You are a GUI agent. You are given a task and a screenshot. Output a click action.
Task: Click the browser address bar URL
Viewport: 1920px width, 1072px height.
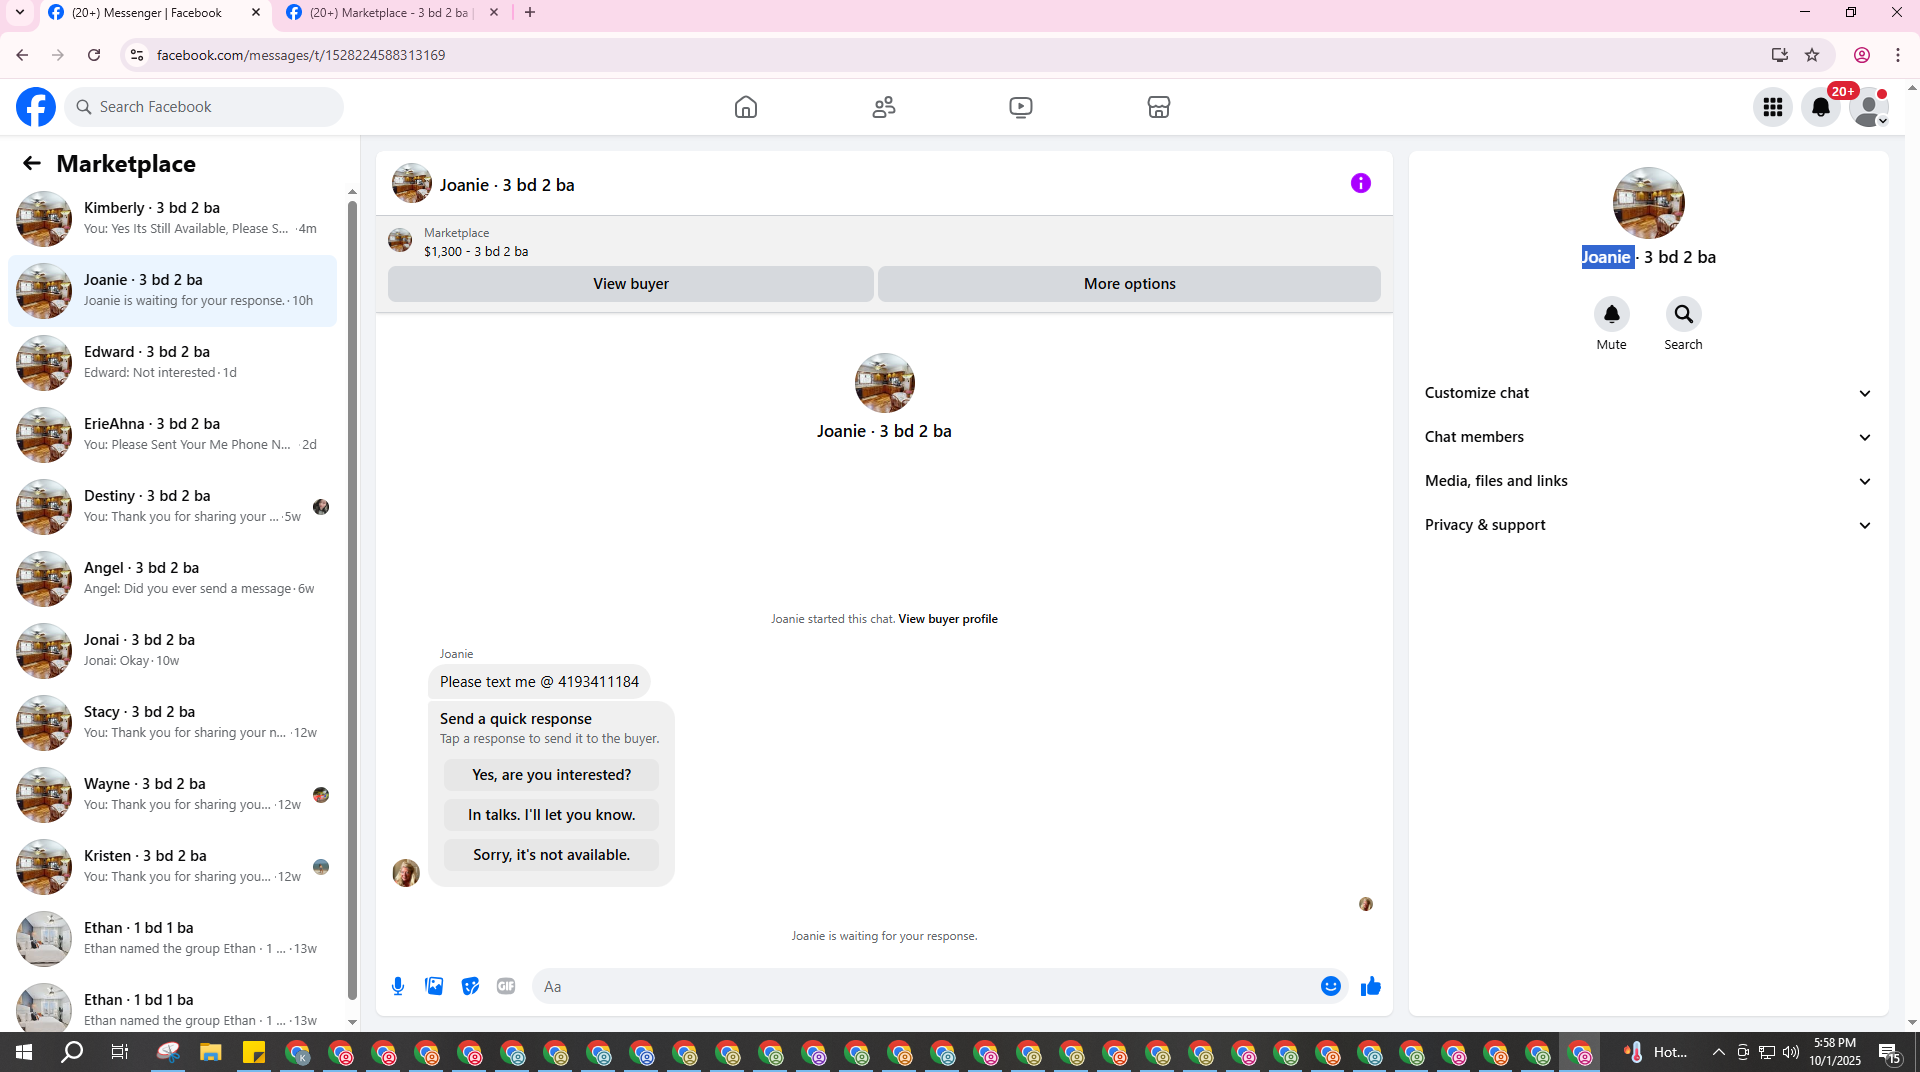[301, 55]
